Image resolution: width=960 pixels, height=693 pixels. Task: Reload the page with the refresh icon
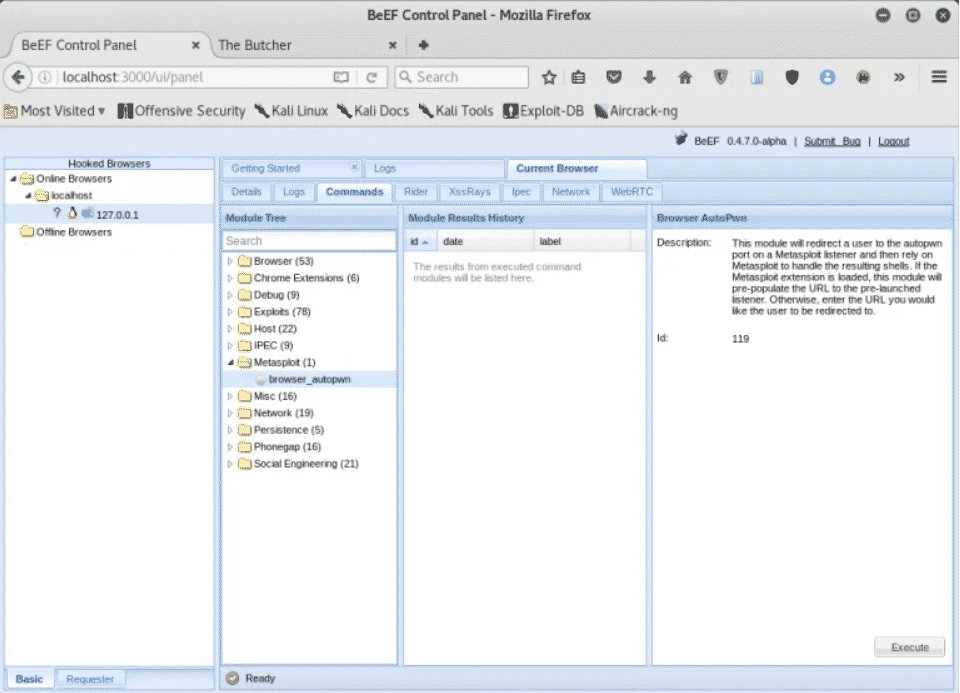click(371, 77)
